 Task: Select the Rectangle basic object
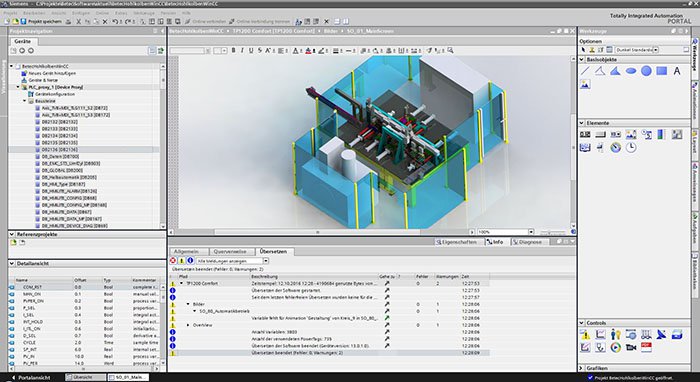click(x=662, y=71)
